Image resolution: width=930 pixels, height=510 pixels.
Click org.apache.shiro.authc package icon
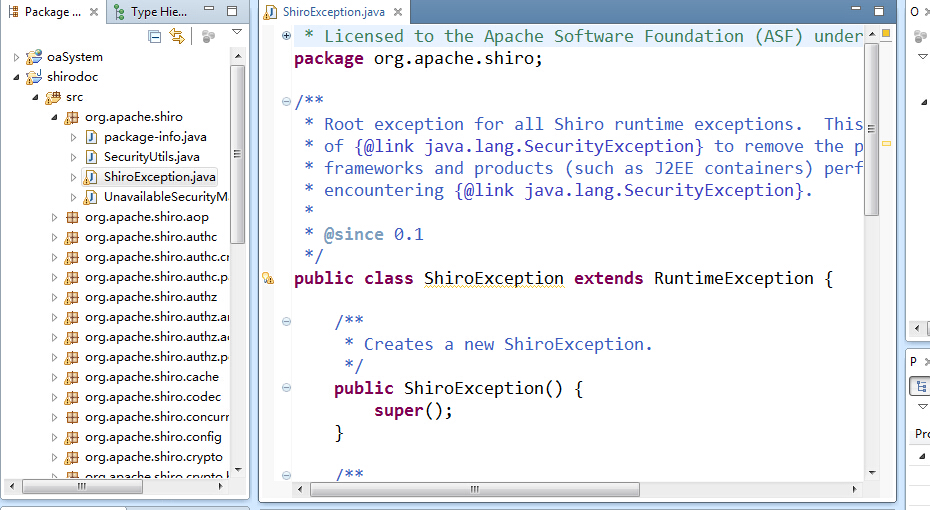pos(72,237)
